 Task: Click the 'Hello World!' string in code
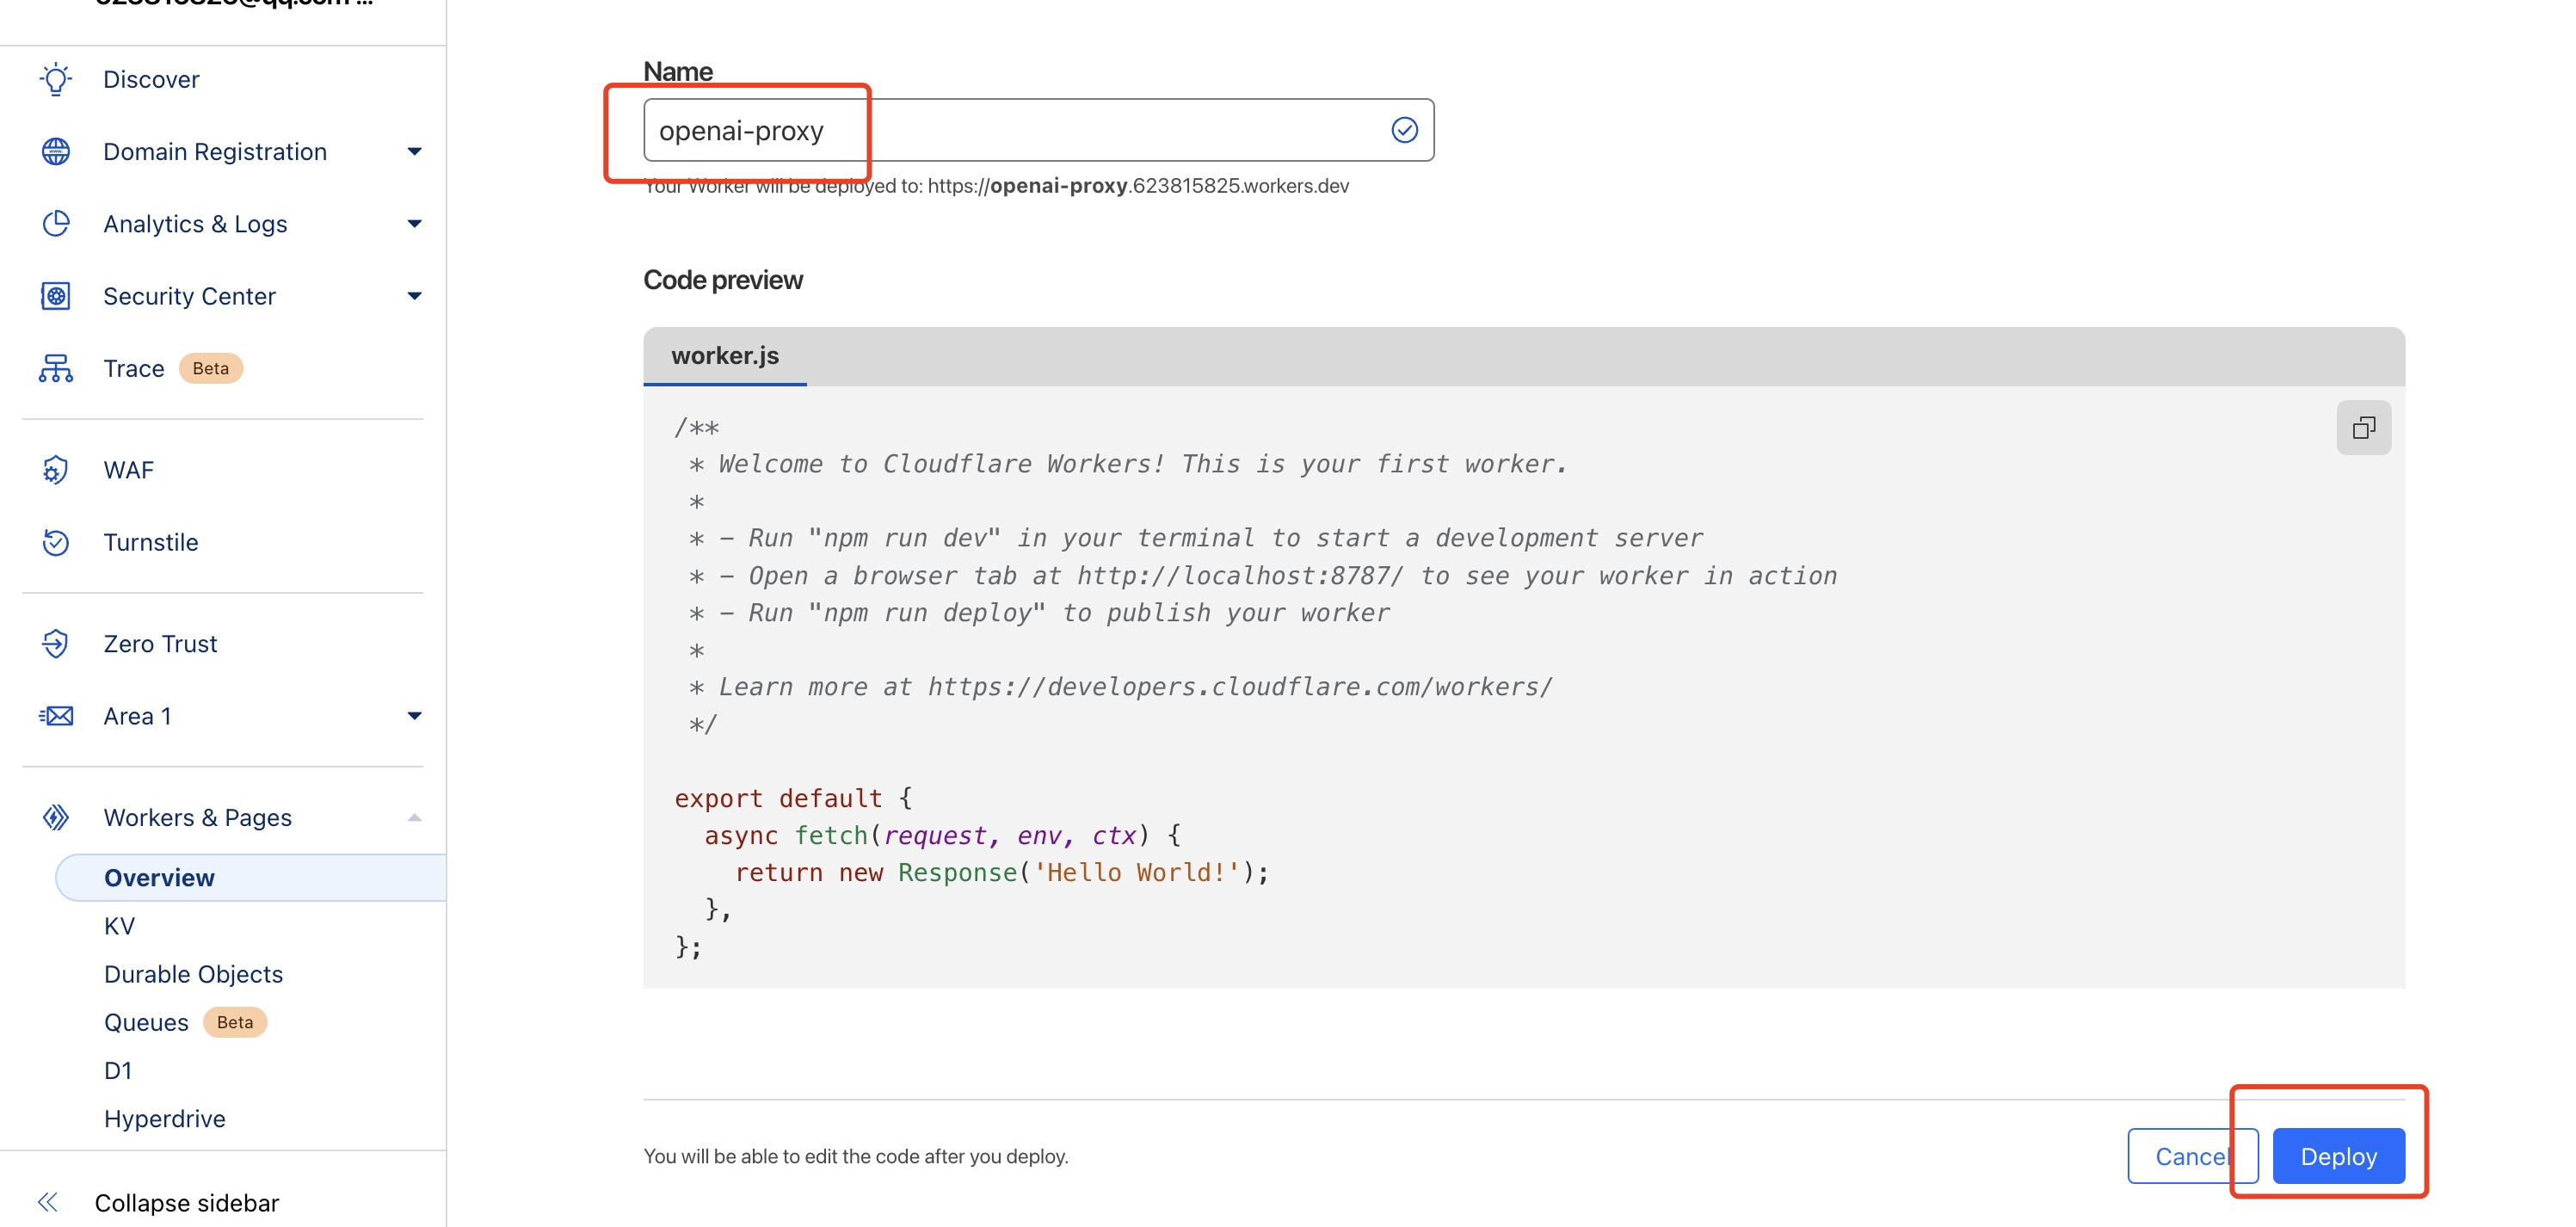point(1136,872)
